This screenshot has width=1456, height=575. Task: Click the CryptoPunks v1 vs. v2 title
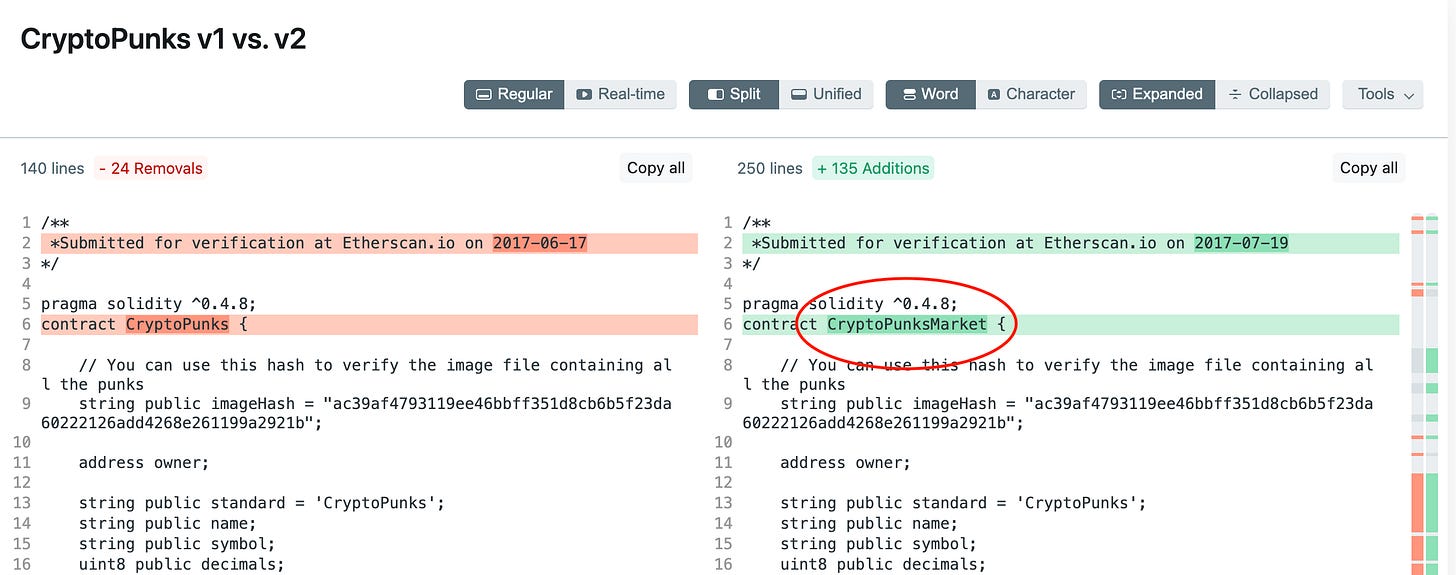[x=163, y=39]
